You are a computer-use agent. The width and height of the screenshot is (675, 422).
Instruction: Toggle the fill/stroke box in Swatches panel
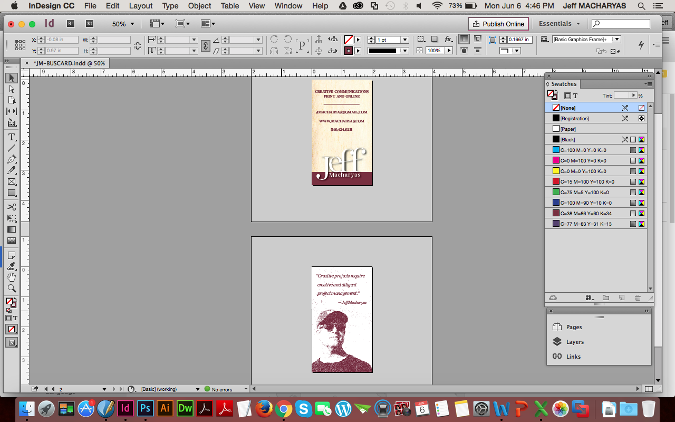(x=553, y=95)
